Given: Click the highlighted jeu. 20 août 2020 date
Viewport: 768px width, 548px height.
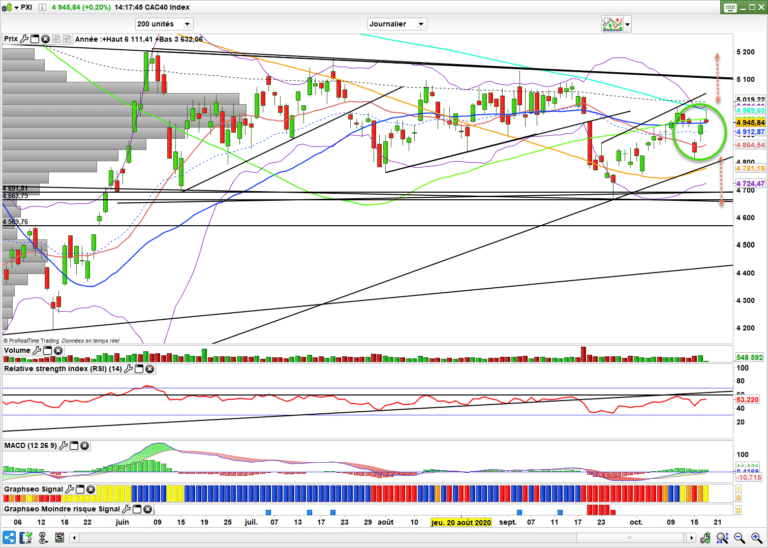Looking at the screenshot, I should [x=460, y=522].
